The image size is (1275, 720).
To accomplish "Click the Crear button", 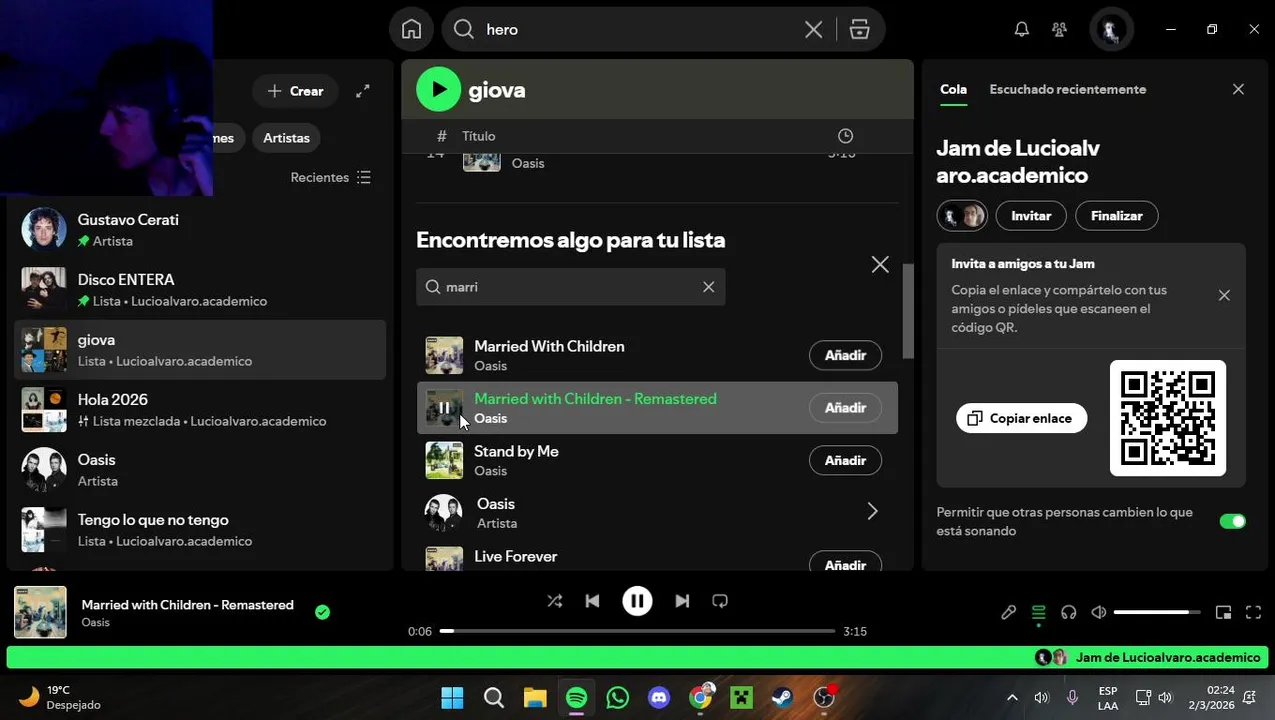I will [x=296, y=91].
